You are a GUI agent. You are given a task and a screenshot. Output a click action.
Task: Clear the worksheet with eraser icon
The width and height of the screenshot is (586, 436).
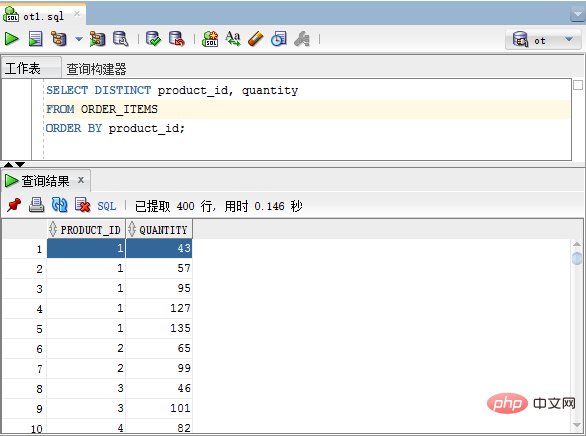256,39
